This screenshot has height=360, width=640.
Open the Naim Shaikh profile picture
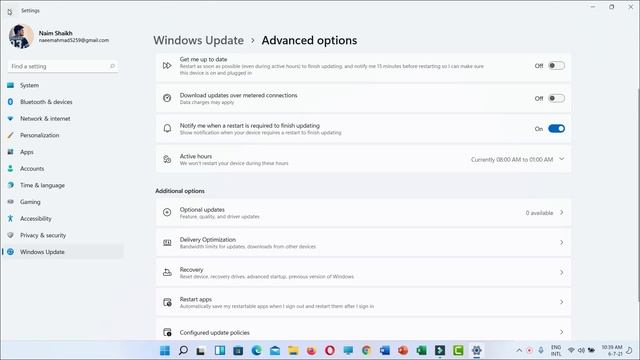pos(20,36)
